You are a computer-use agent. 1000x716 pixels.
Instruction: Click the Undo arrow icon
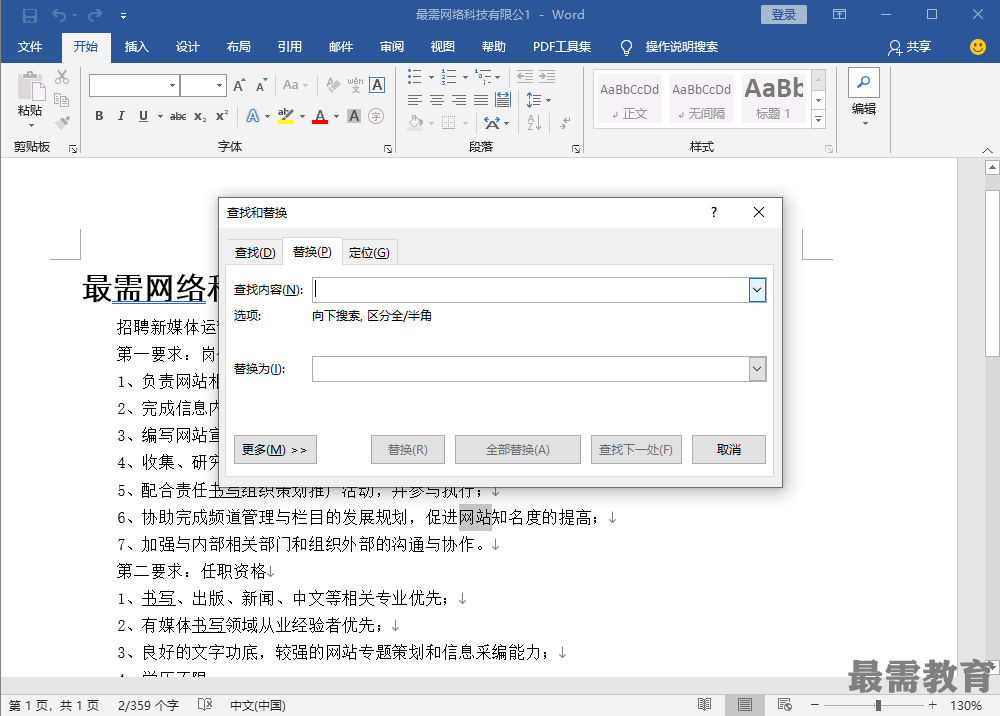[x=59, y=15]
